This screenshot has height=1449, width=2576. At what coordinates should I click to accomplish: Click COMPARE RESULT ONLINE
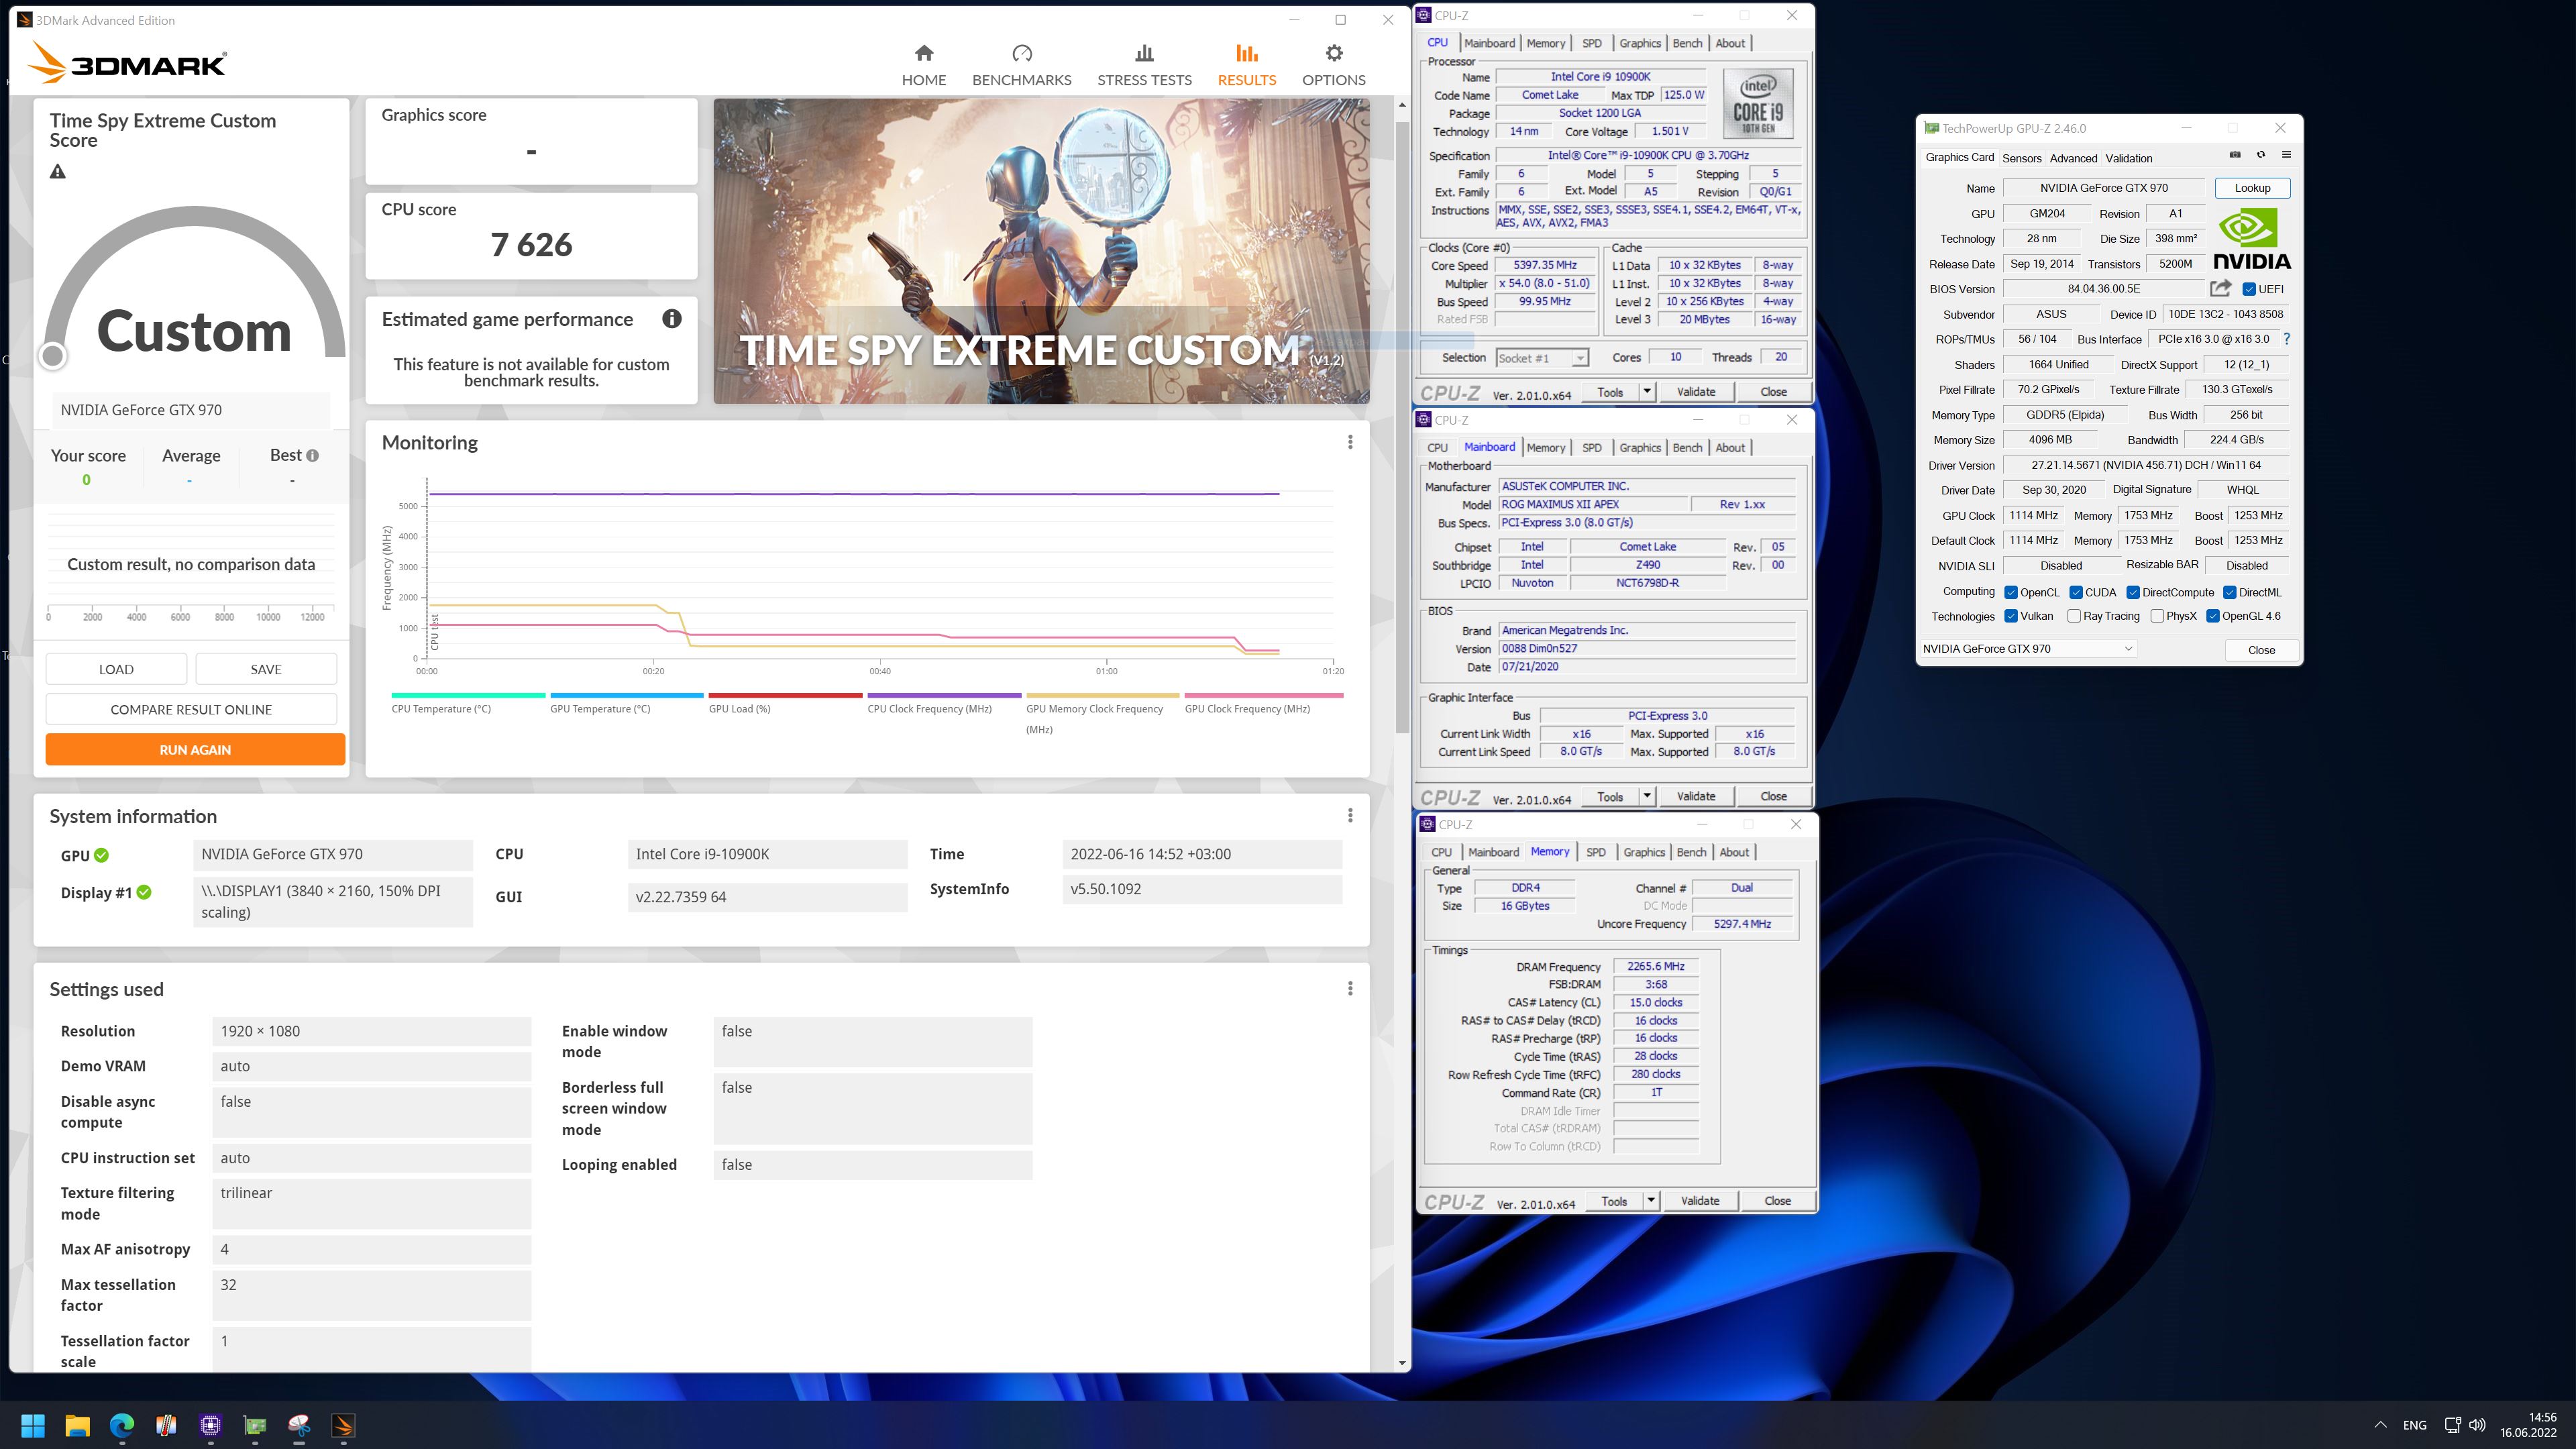point(191,709)
